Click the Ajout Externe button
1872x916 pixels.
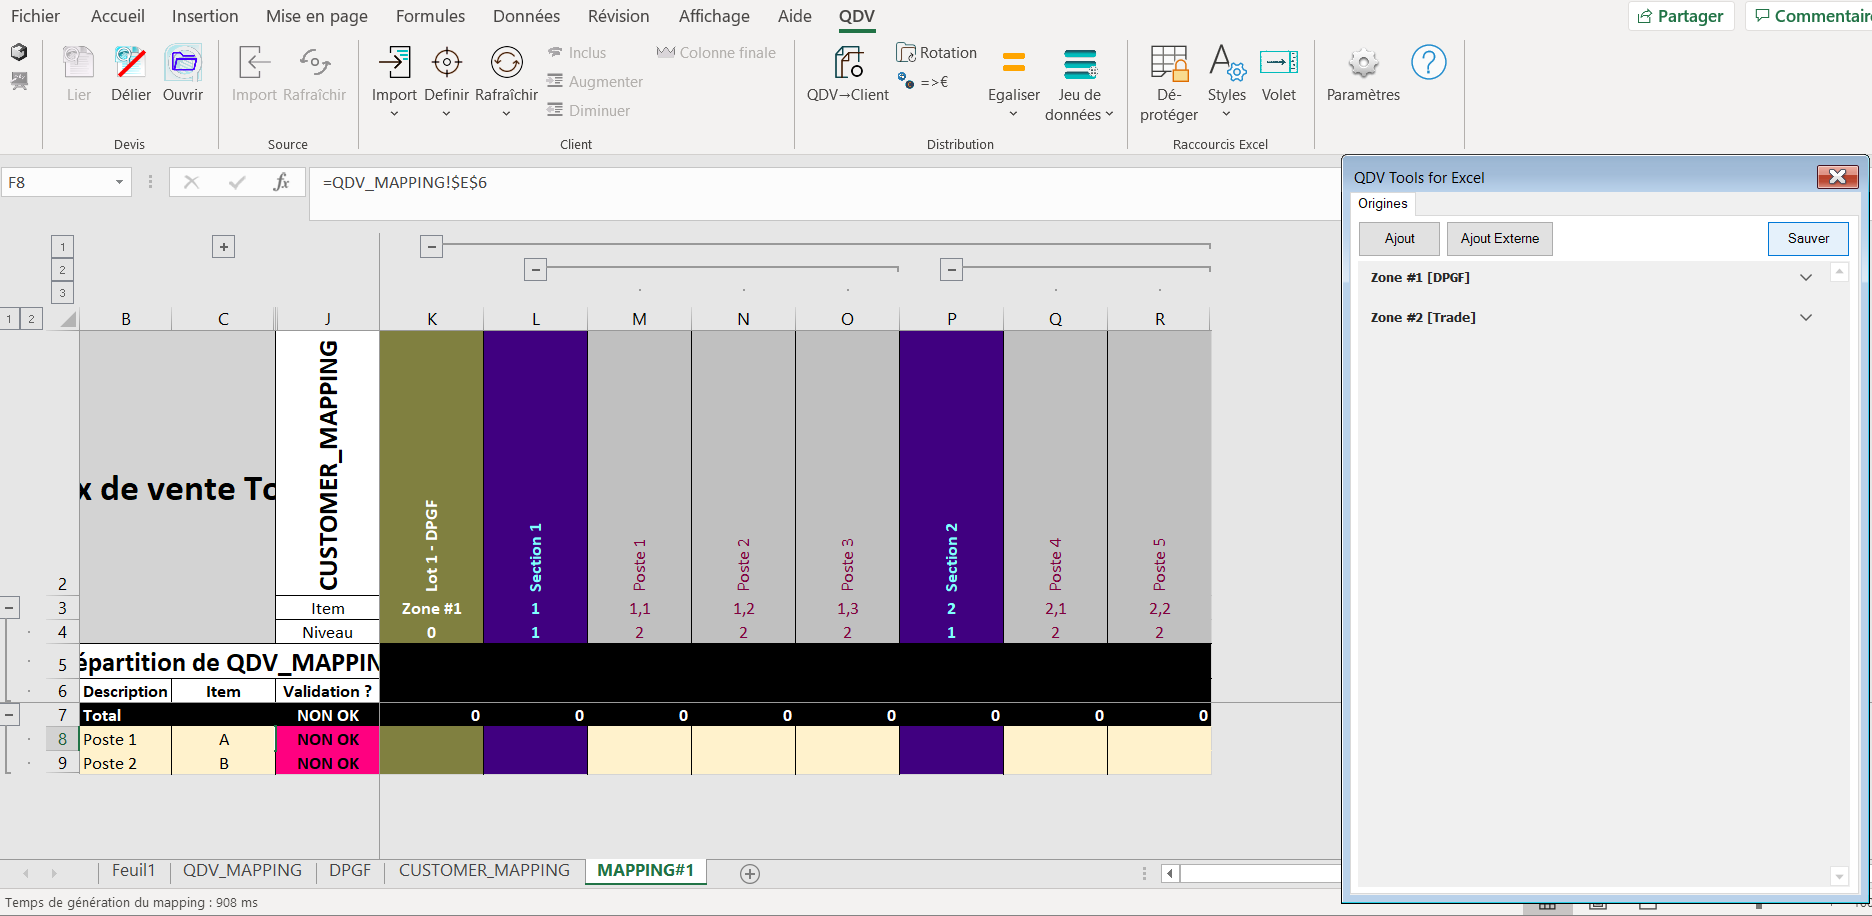(1499, 239)
